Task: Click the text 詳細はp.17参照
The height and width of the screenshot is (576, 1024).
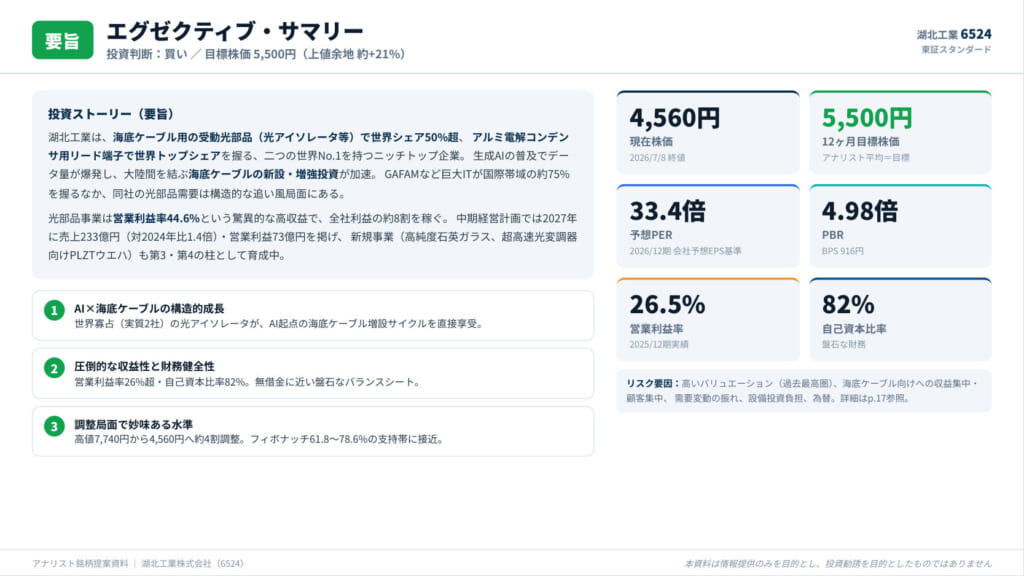Action: [x=872, y=398]
